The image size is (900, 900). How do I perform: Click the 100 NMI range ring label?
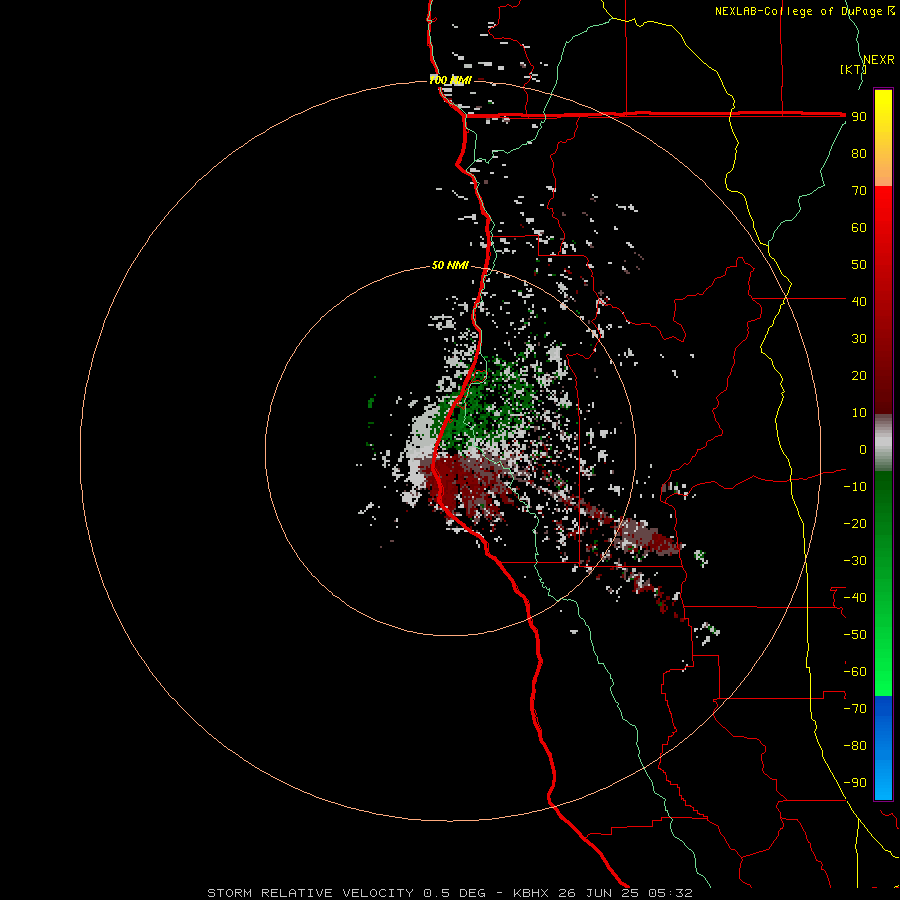tap(450, 80)
